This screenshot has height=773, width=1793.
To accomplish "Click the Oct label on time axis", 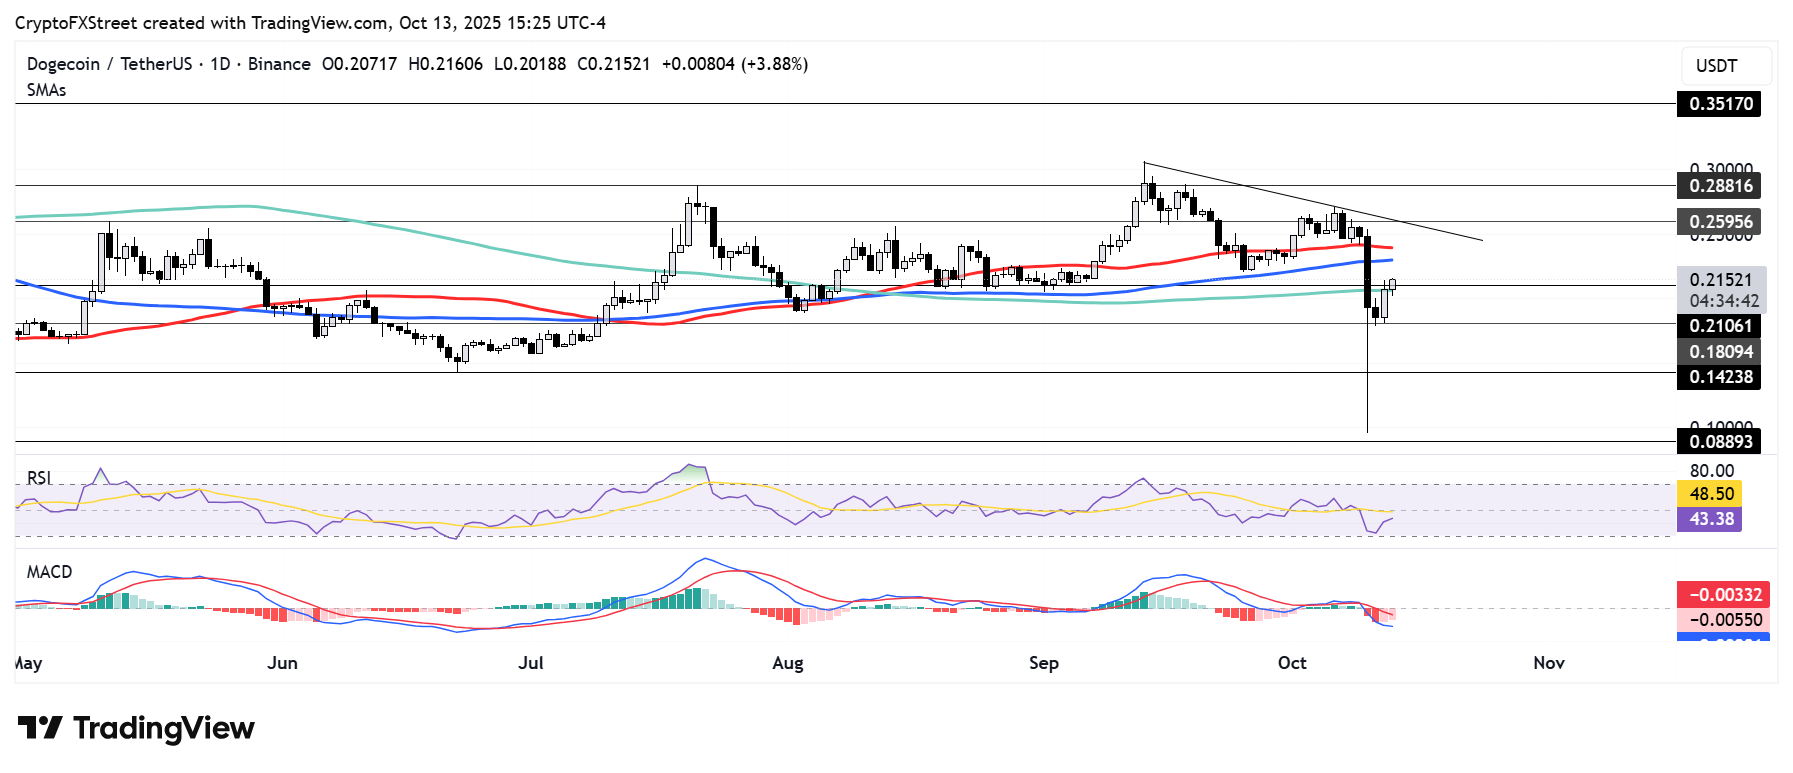I will coord(1292,663).
